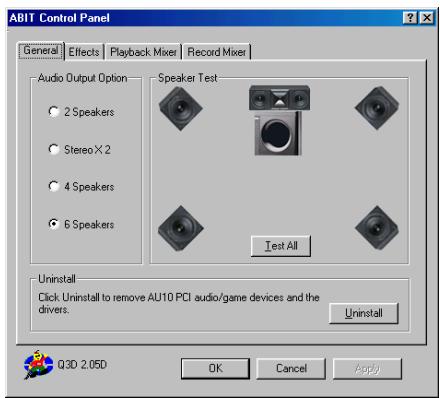Test the rear right speaker icon

tap(377, 228)
